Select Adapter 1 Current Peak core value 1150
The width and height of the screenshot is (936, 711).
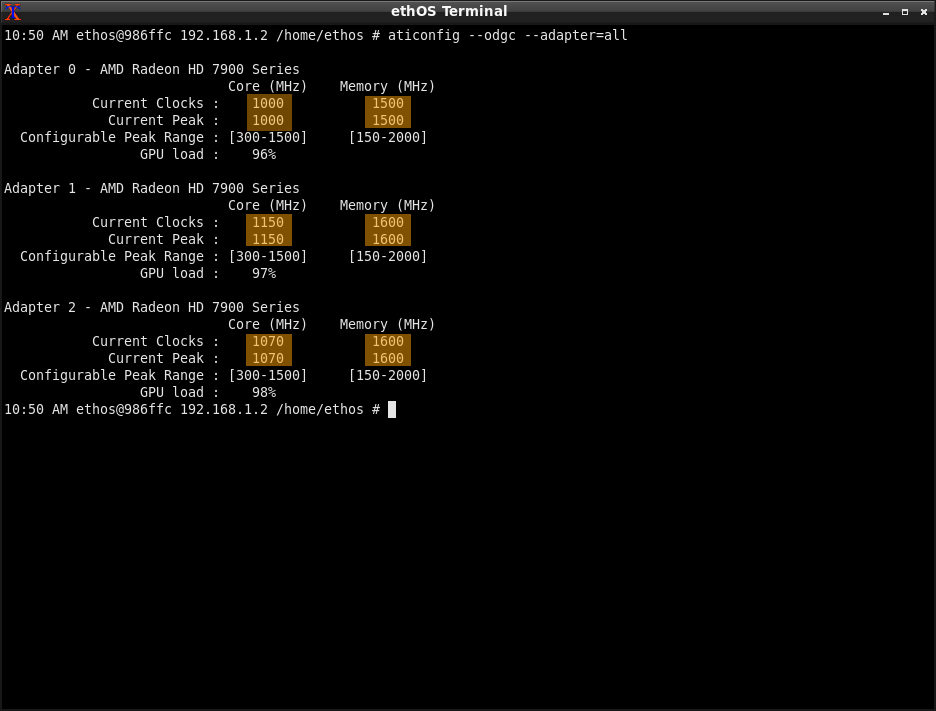coord(269,239)
